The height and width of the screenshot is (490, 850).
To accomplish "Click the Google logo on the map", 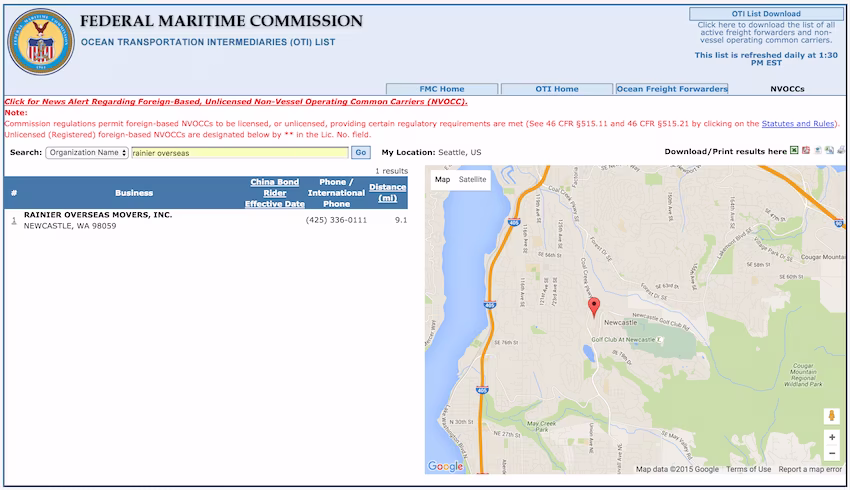I will pyautogui.click(x=446, y=466).
